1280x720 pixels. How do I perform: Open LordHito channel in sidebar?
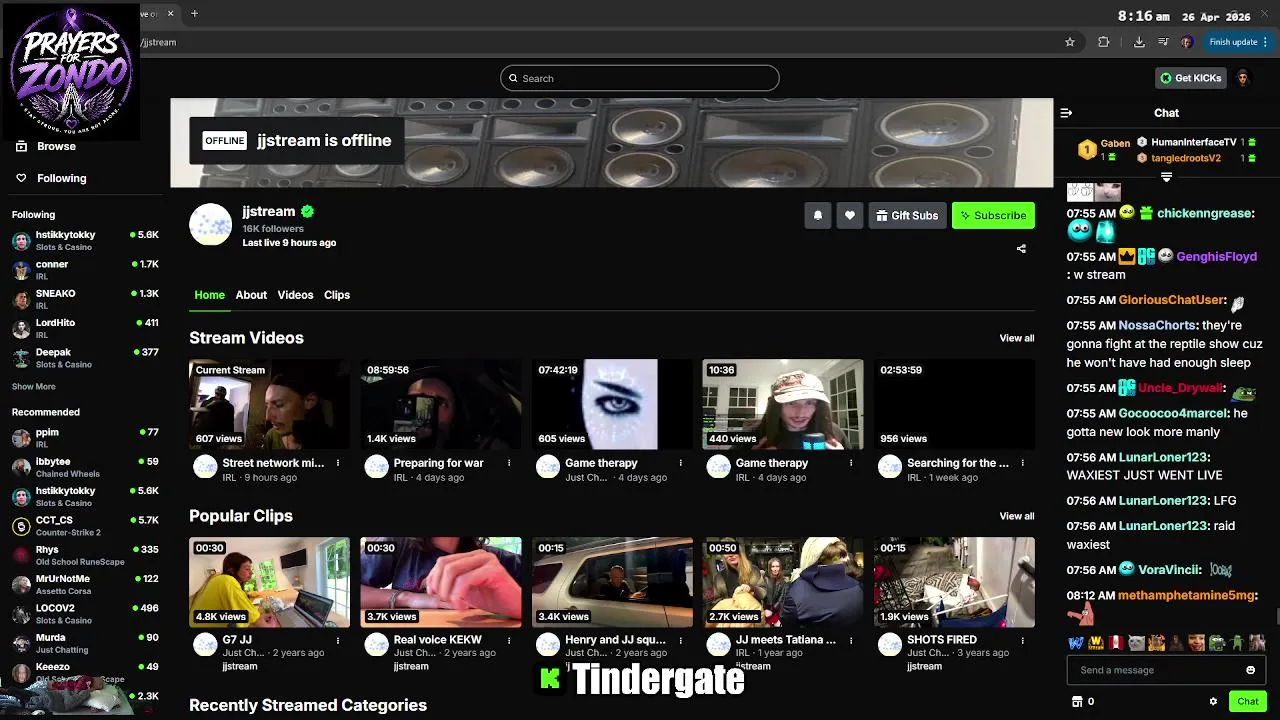click(85, 328)
